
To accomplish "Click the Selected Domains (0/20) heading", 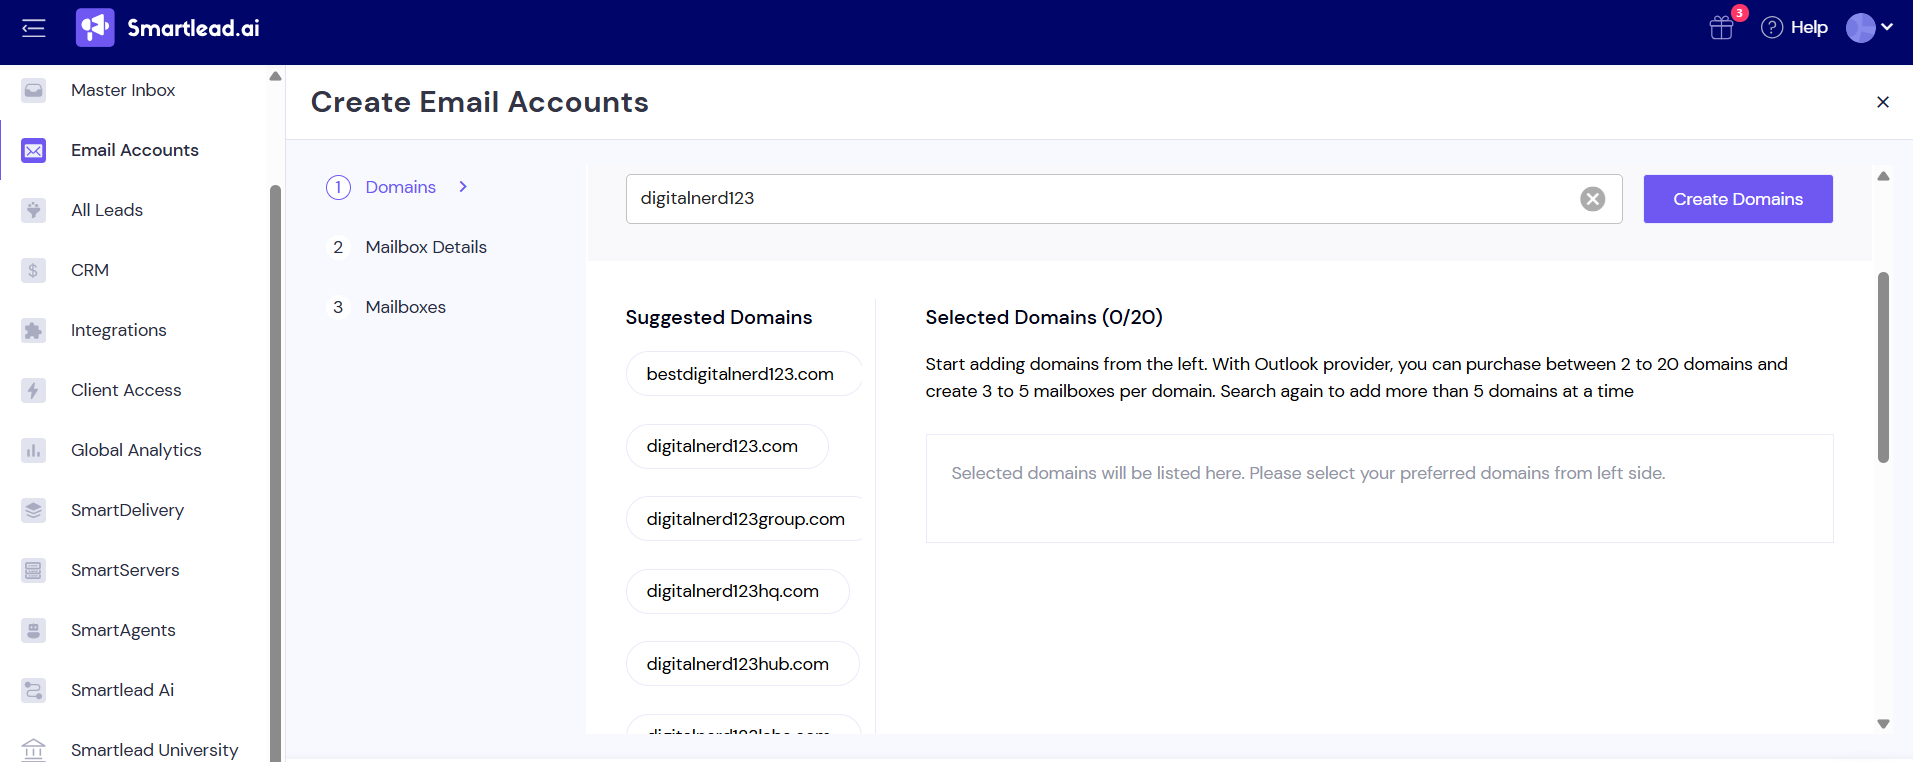I will pos(1044,317).
